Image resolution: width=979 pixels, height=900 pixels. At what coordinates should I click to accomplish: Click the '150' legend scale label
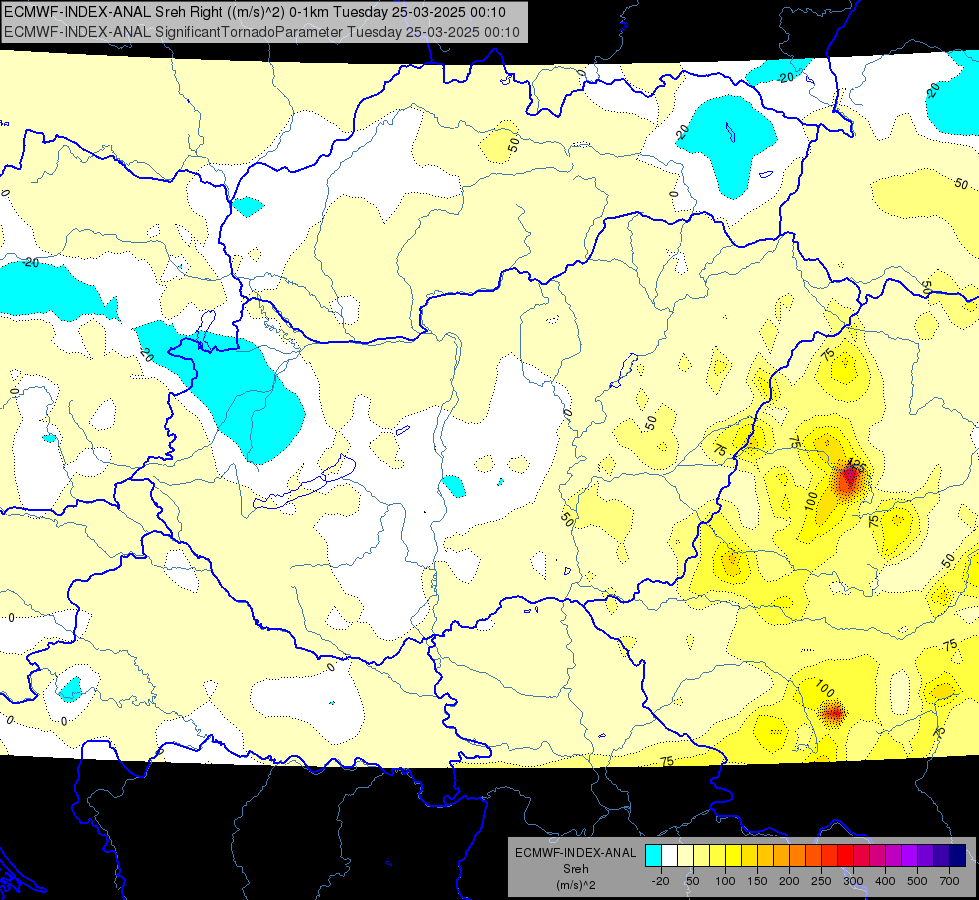(757, 881)
